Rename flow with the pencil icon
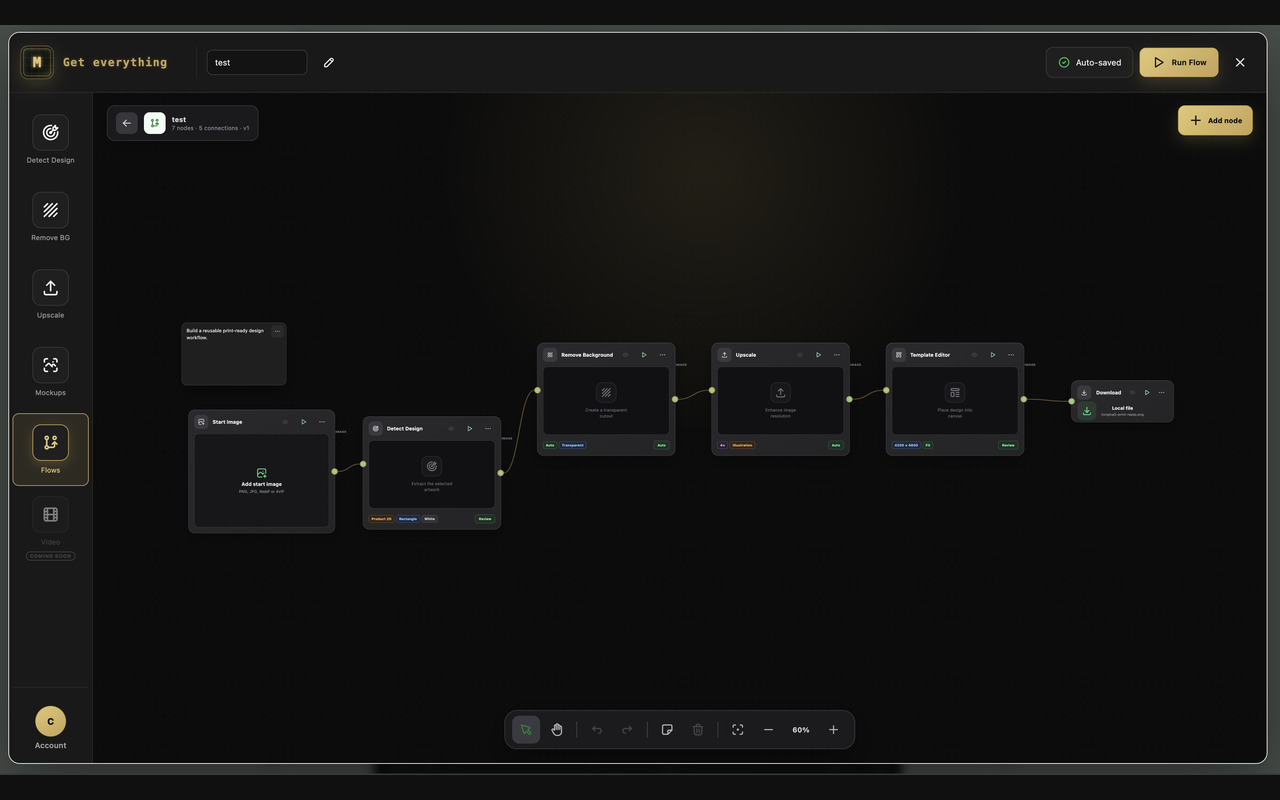Screen dimensions: 1280x800 click(329, 62)
